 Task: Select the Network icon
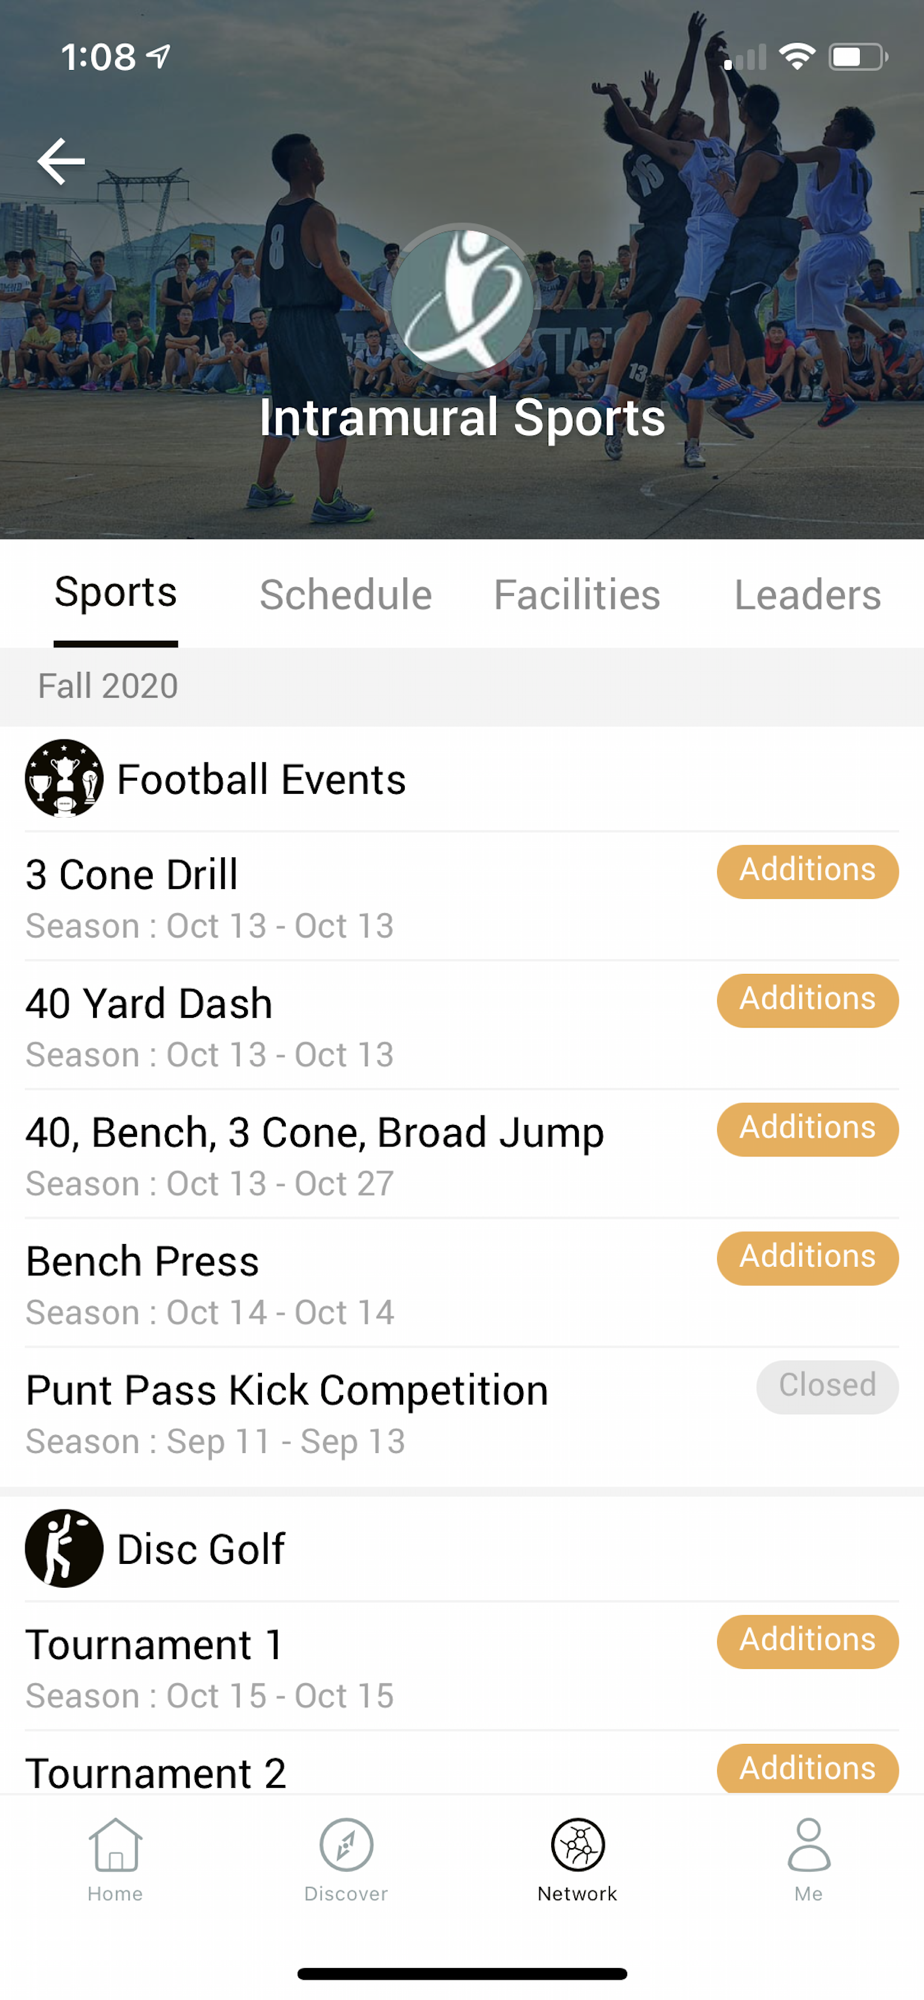(578, 1845)
